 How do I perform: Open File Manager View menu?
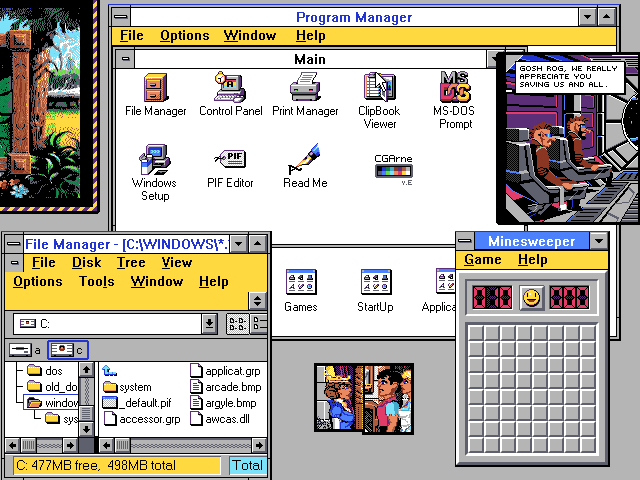click(176, 262)
